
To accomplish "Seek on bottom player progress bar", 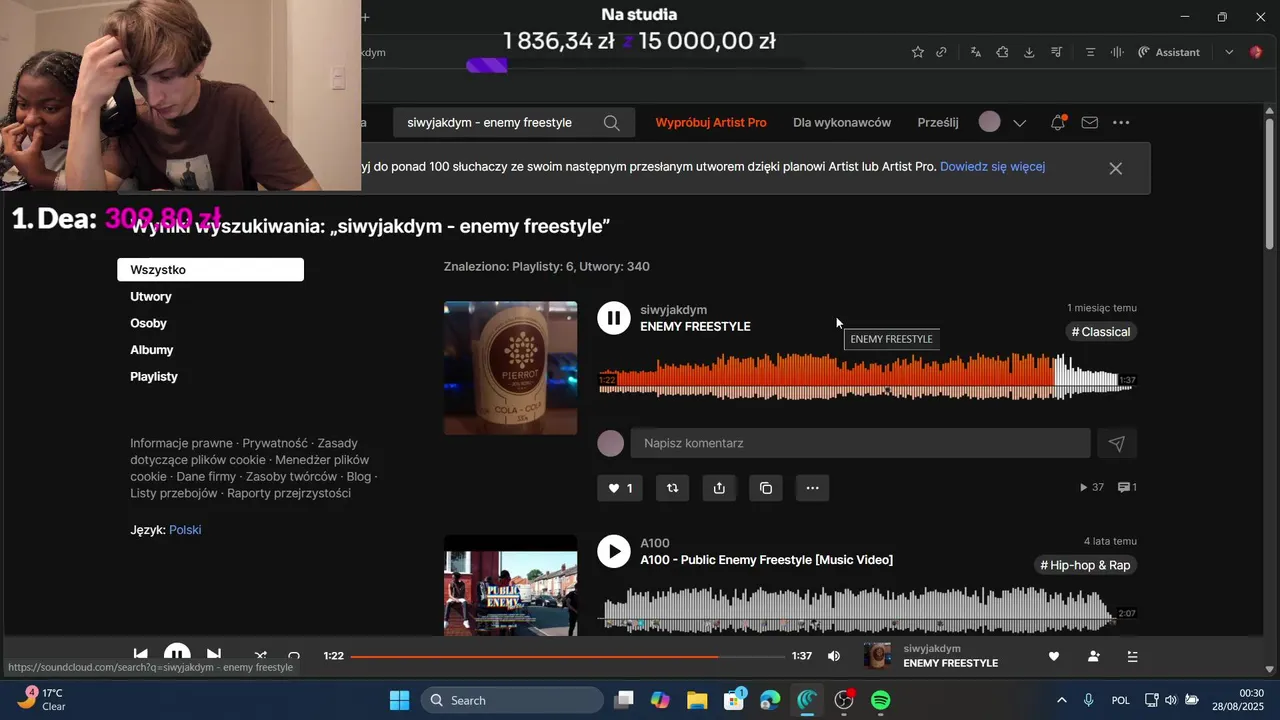I will [567, 657].
